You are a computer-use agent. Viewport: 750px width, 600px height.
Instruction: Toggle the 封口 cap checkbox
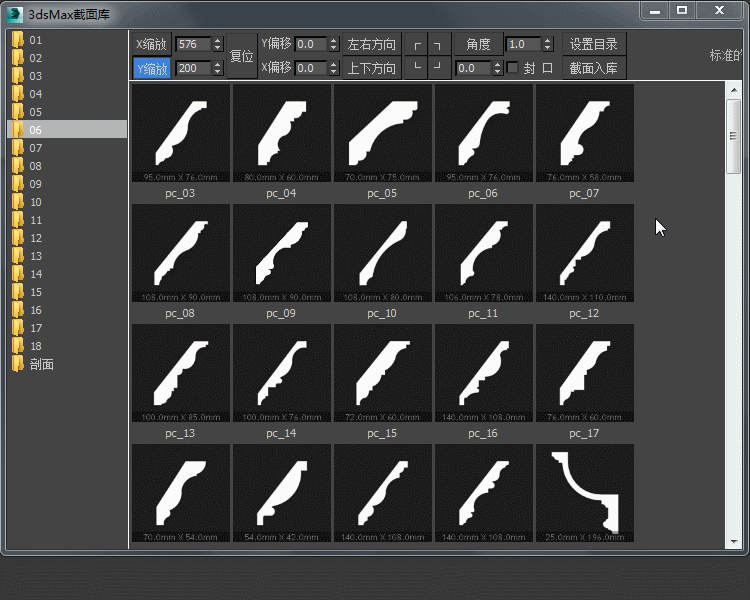[x=513, y=68]
